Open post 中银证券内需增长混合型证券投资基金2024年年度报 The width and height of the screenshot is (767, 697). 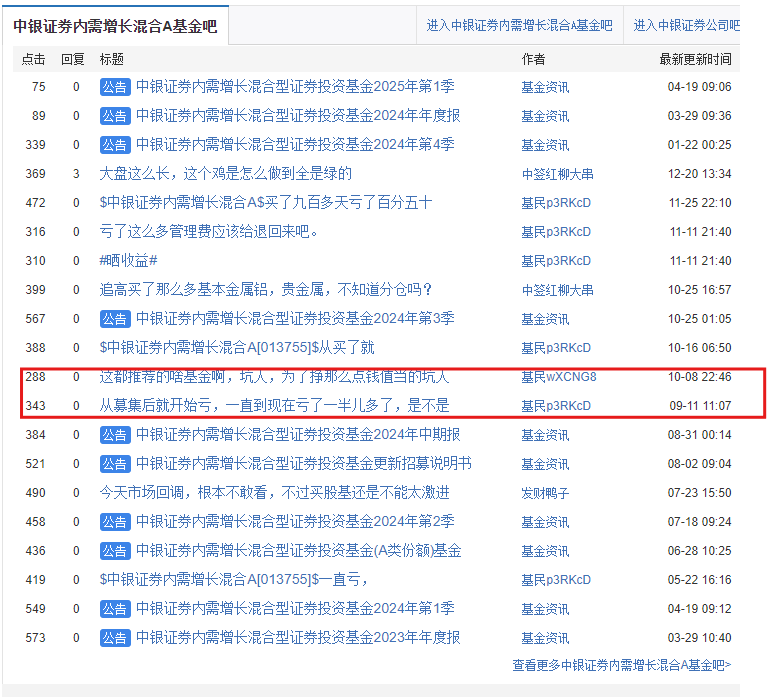298,115
